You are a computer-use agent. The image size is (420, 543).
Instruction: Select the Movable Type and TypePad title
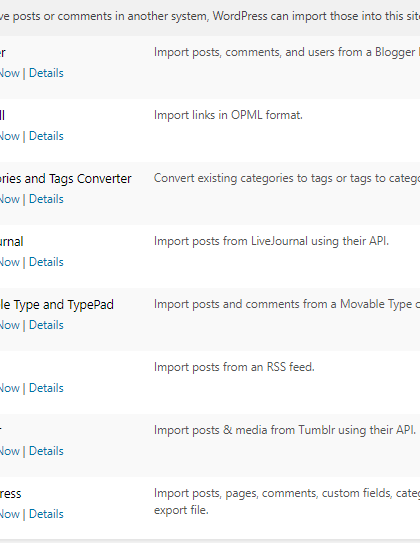pos(57,305)
